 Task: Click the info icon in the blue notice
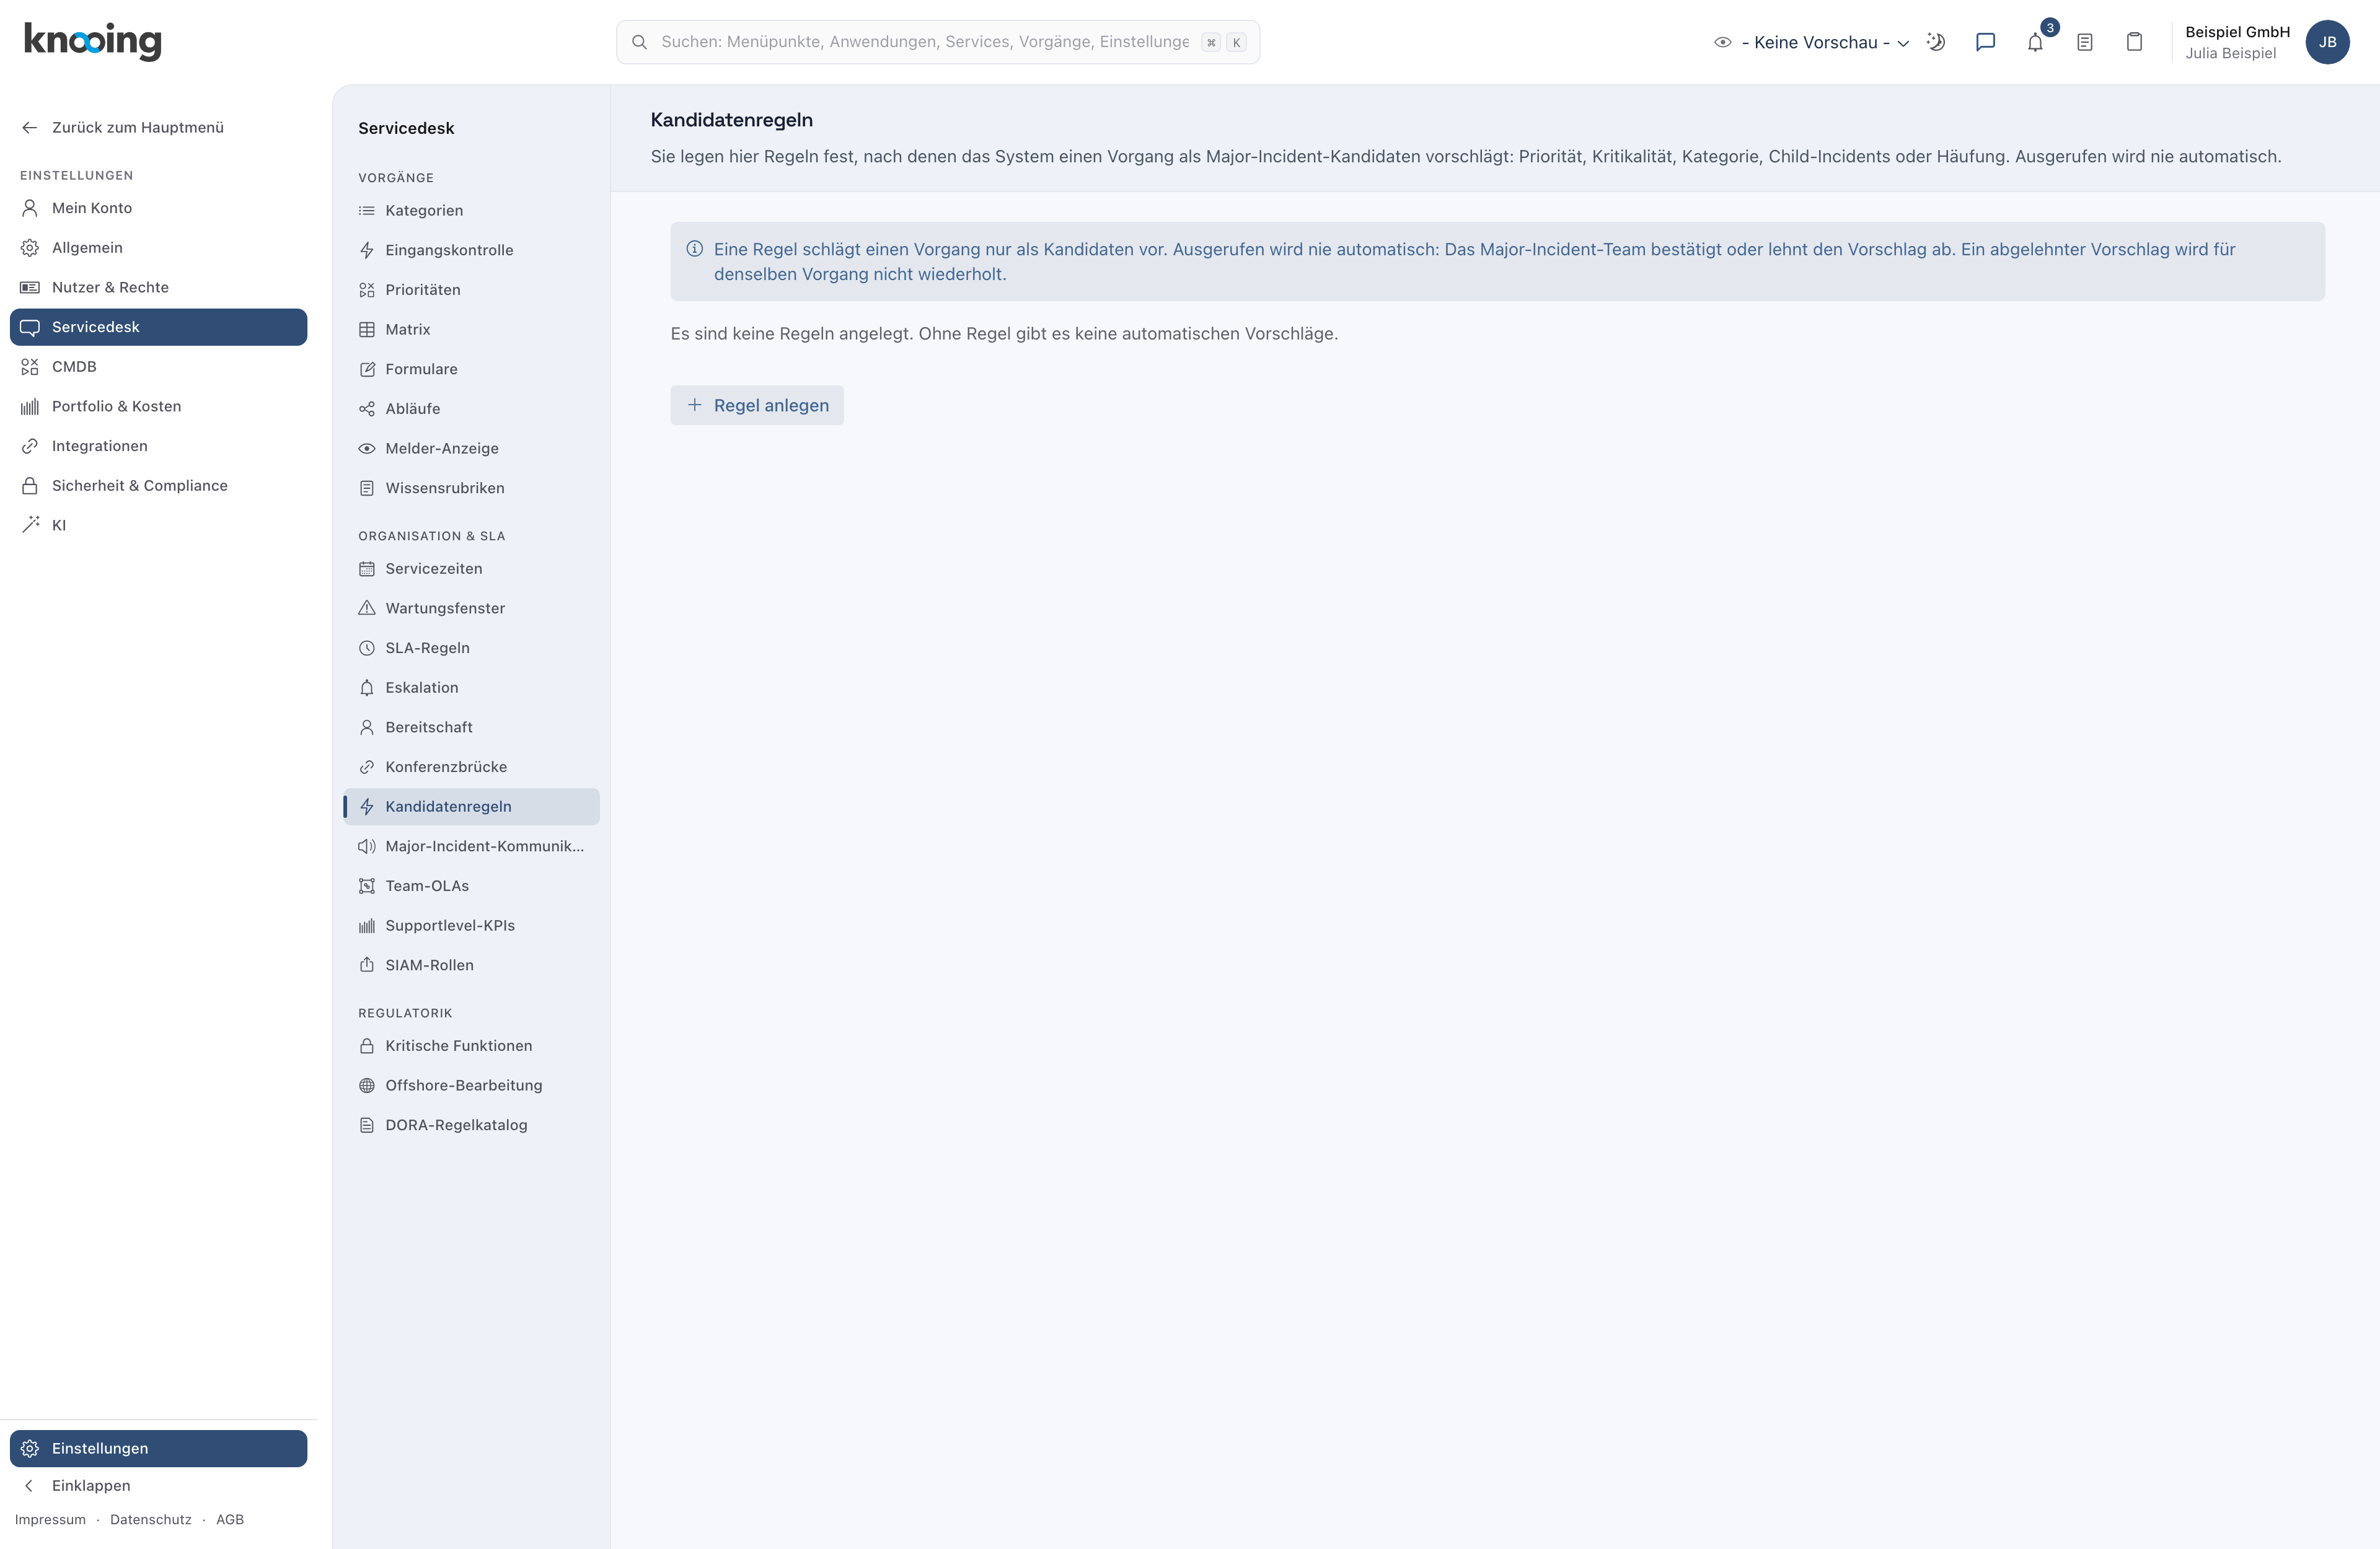(x=694, y=249)
